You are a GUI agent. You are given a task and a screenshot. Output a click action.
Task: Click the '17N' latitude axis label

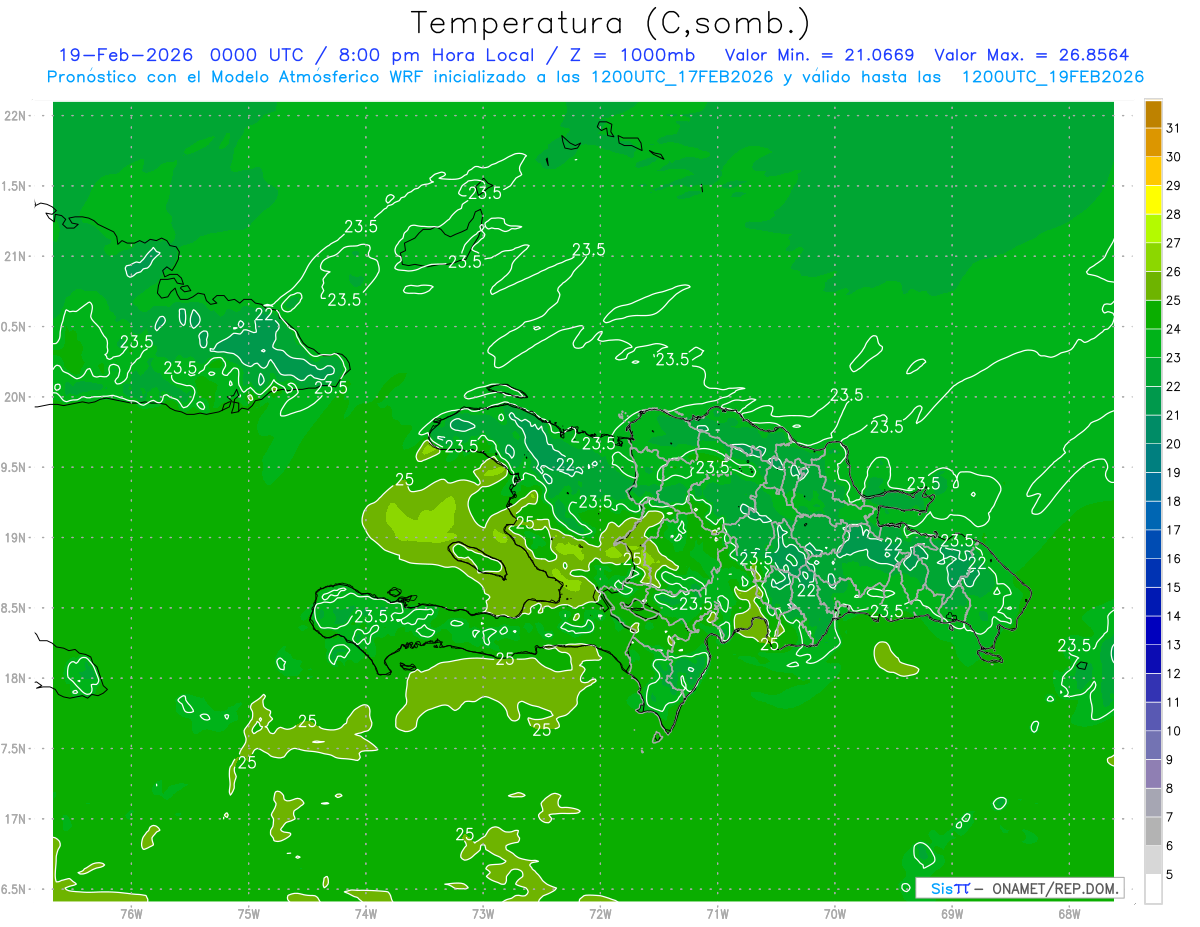coord(16,819)
